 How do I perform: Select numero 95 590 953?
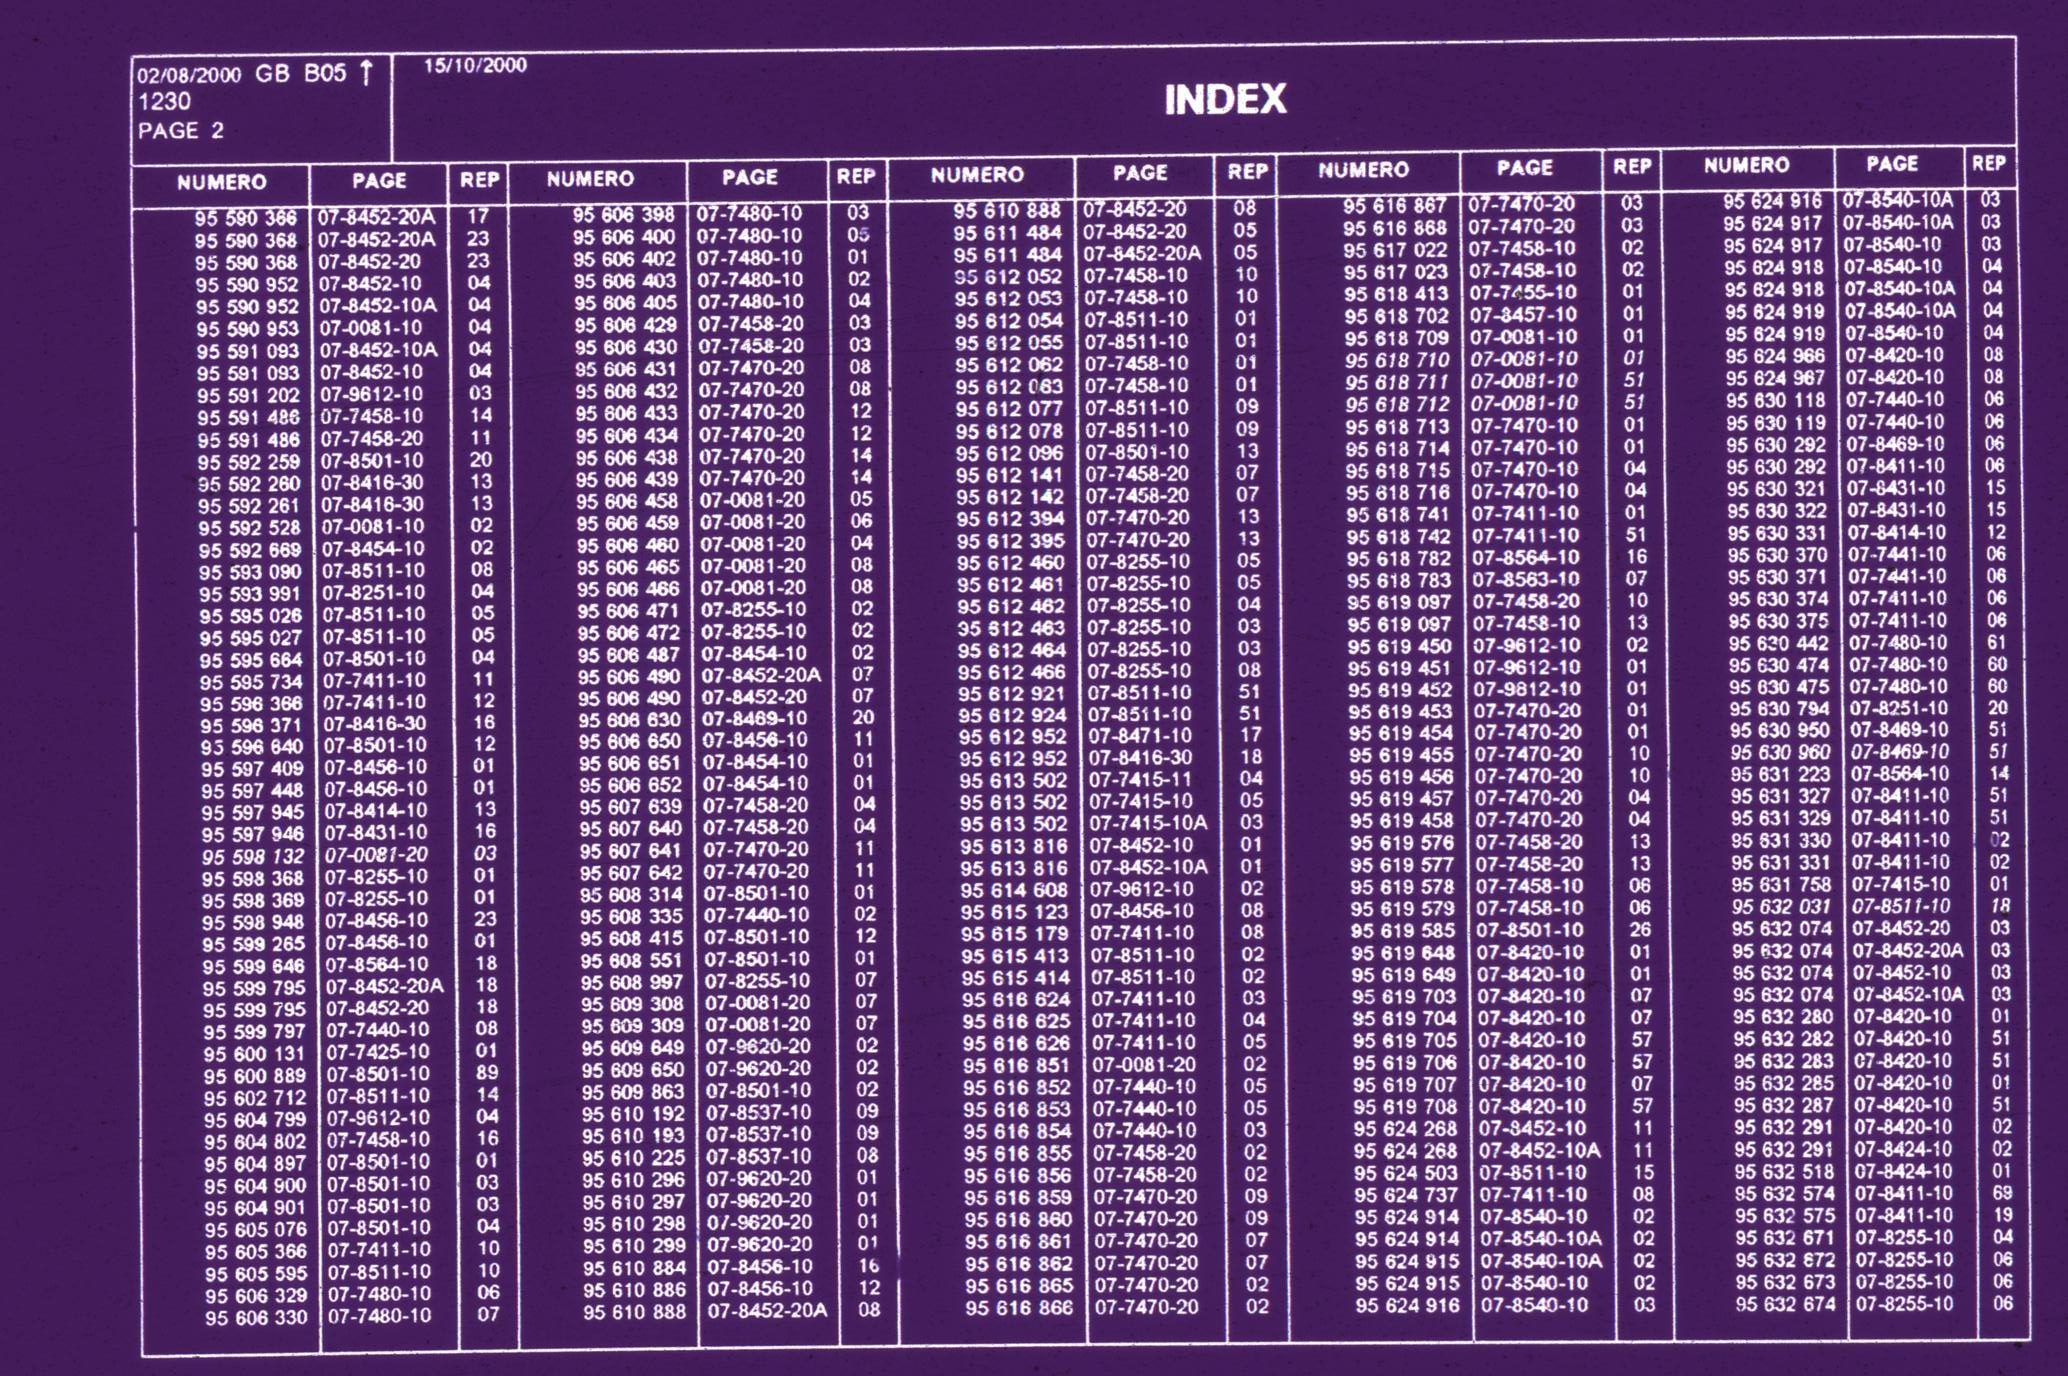coord(247,328)
